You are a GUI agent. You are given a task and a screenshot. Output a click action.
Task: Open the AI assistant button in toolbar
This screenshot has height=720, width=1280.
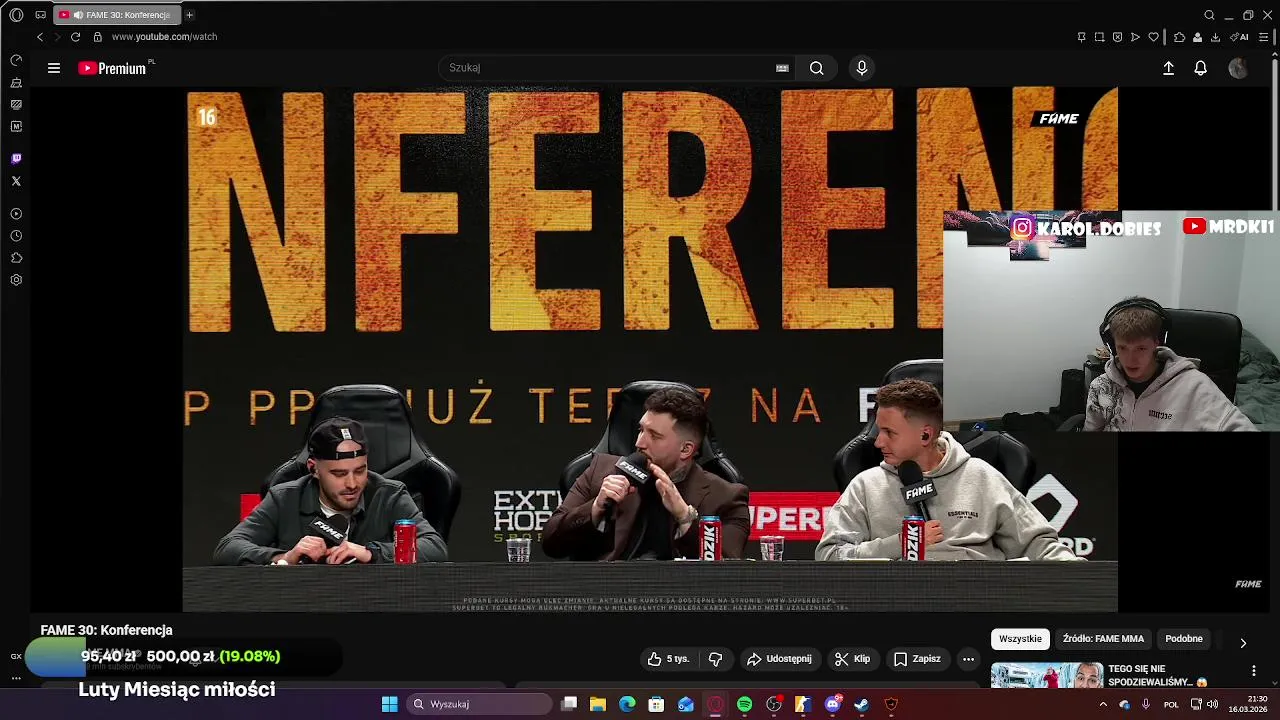point(1239,37)
